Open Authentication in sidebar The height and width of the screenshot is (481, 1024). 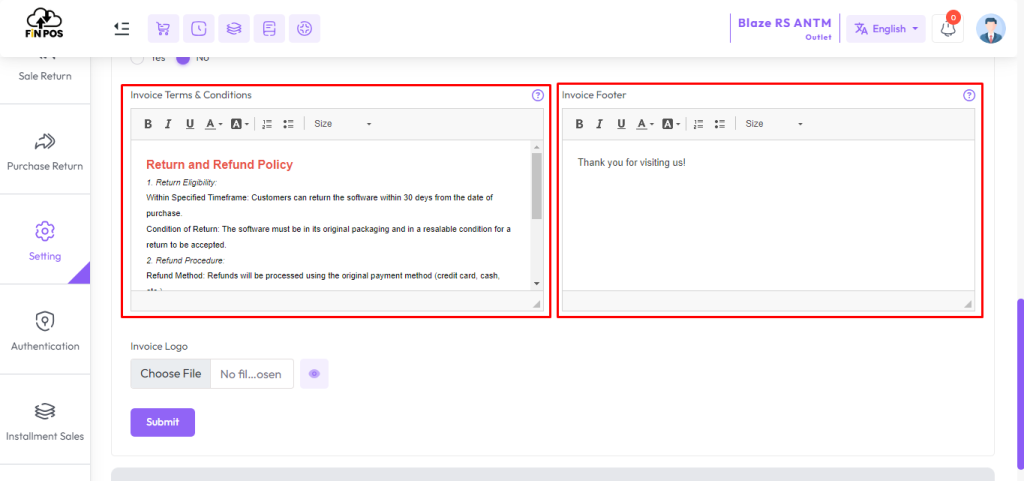click(x=45, y=332)
